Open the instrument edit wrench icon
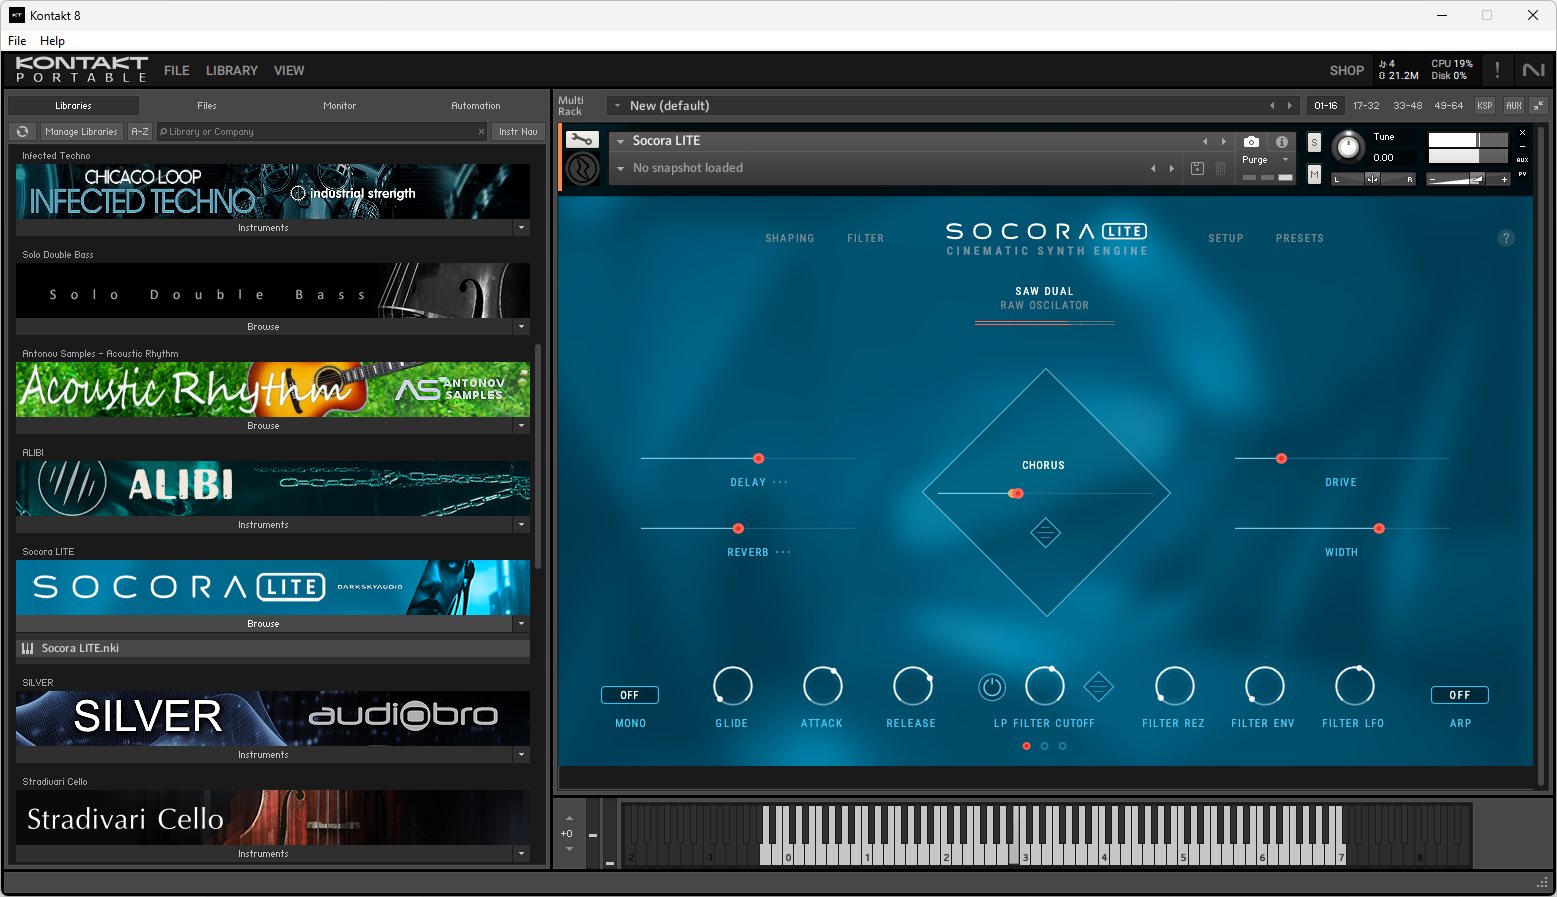This screenshot has height=897, width=1557. 582,140
